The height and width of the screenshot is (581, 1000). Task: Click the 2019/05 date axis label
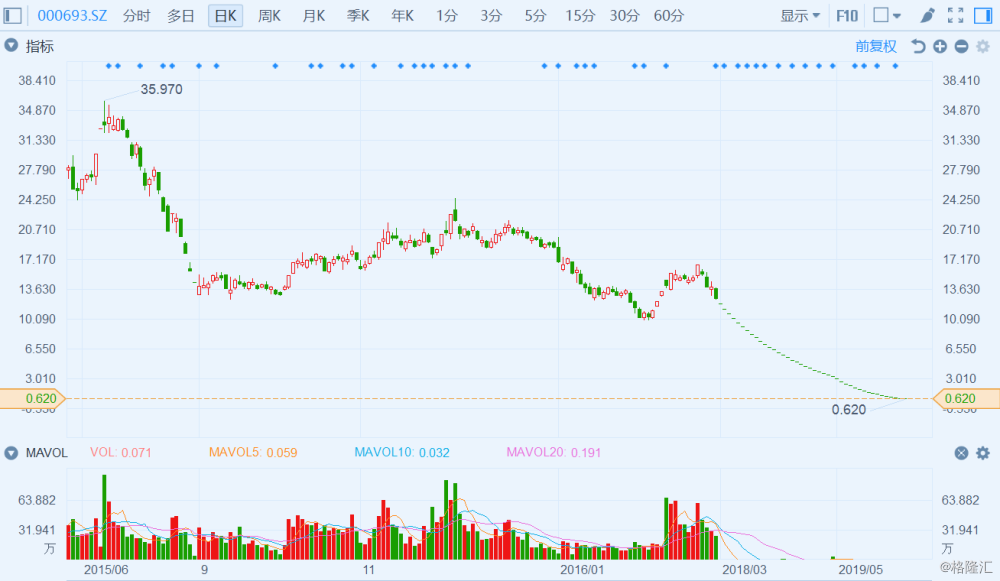pyautogui.click(x=860, y=570)
